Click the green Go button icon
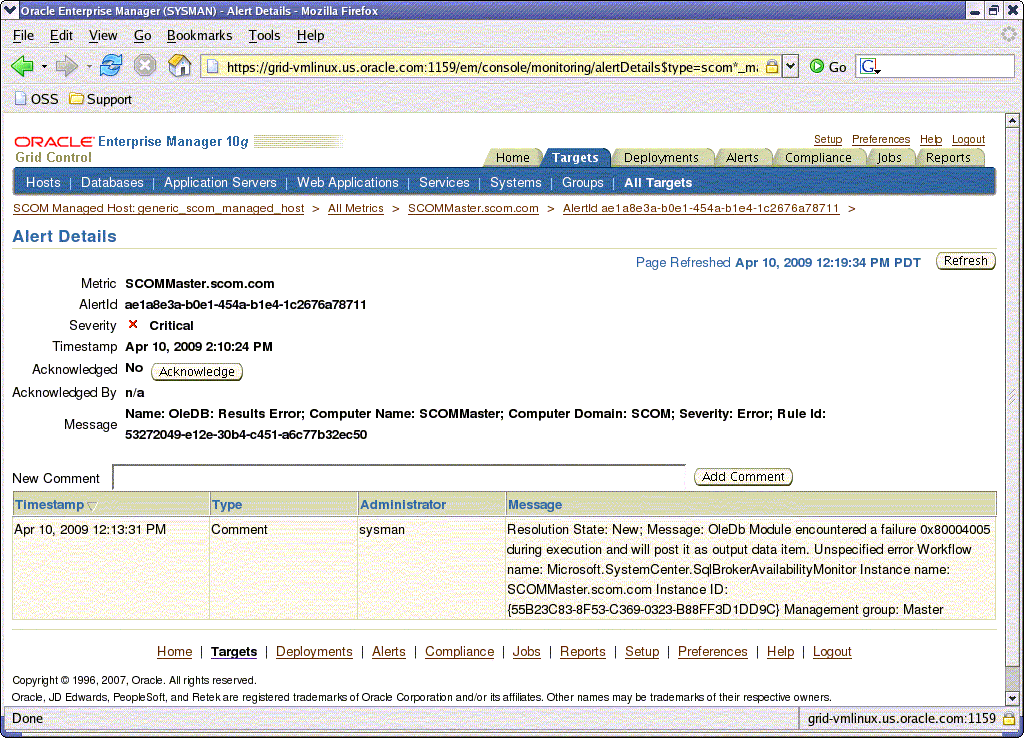 pyautogui.click(x=816, y=66)
